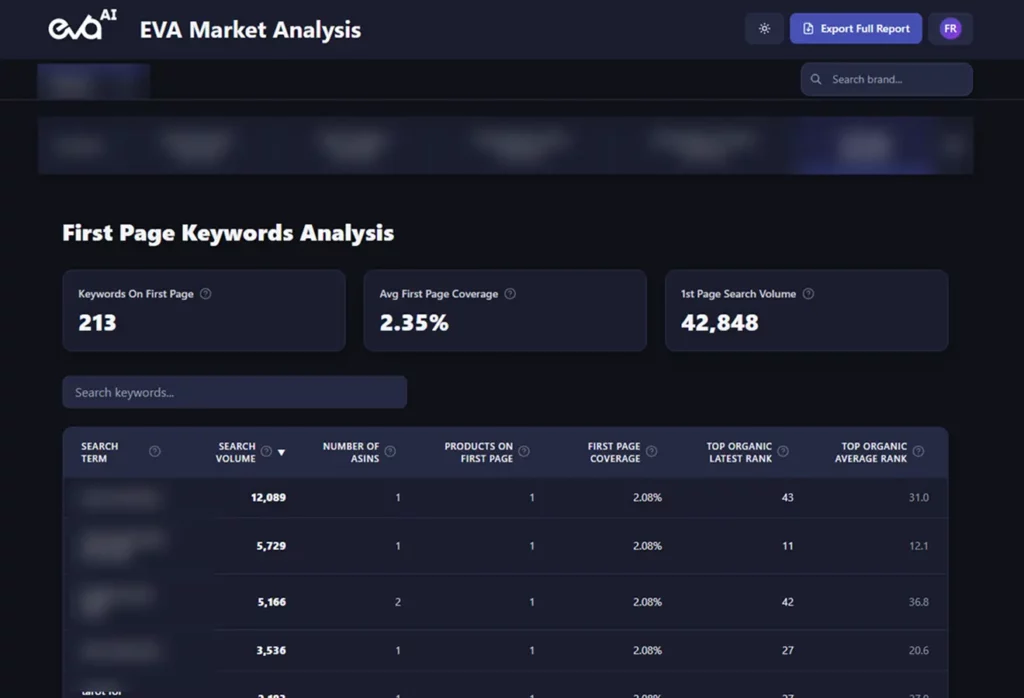
Task: Toggle the Search Volume sort arrow
Action: click(281, 452)
